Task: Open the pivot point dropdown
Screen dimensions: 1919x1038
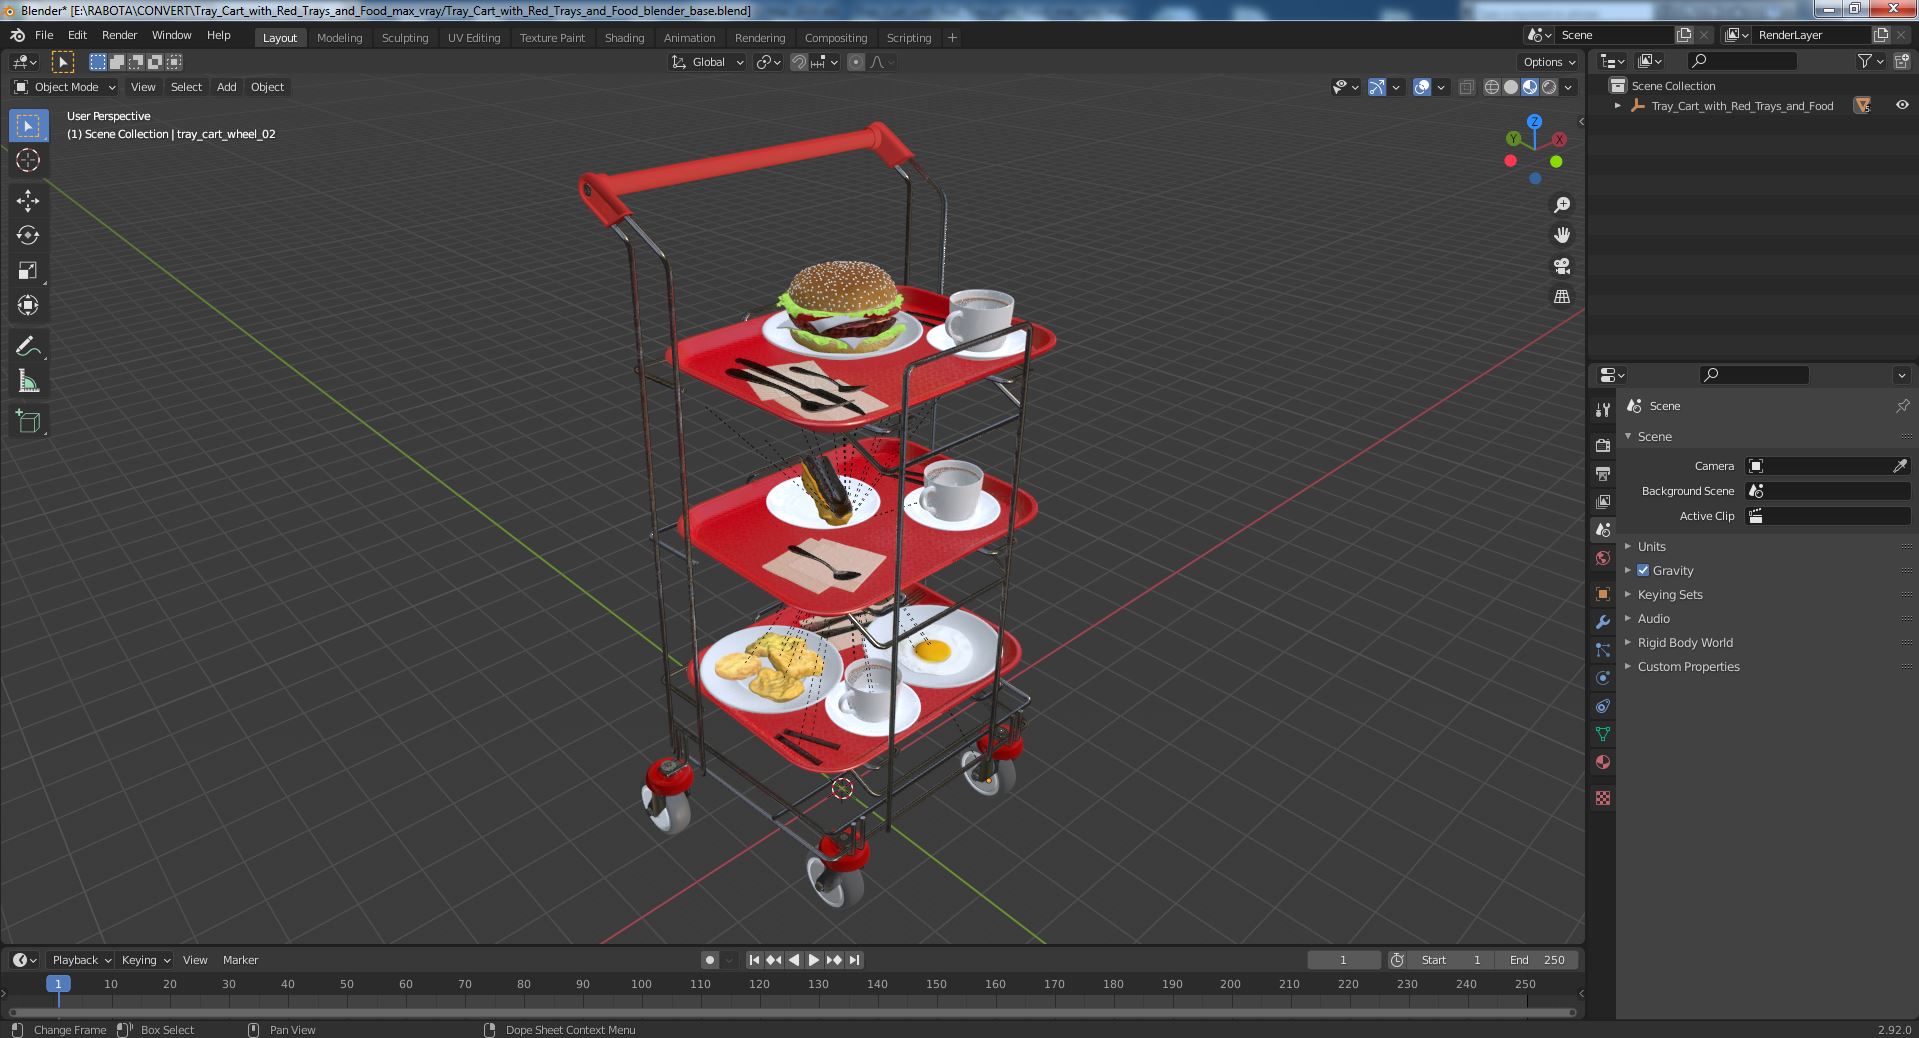Action: (x=768, y=62)
